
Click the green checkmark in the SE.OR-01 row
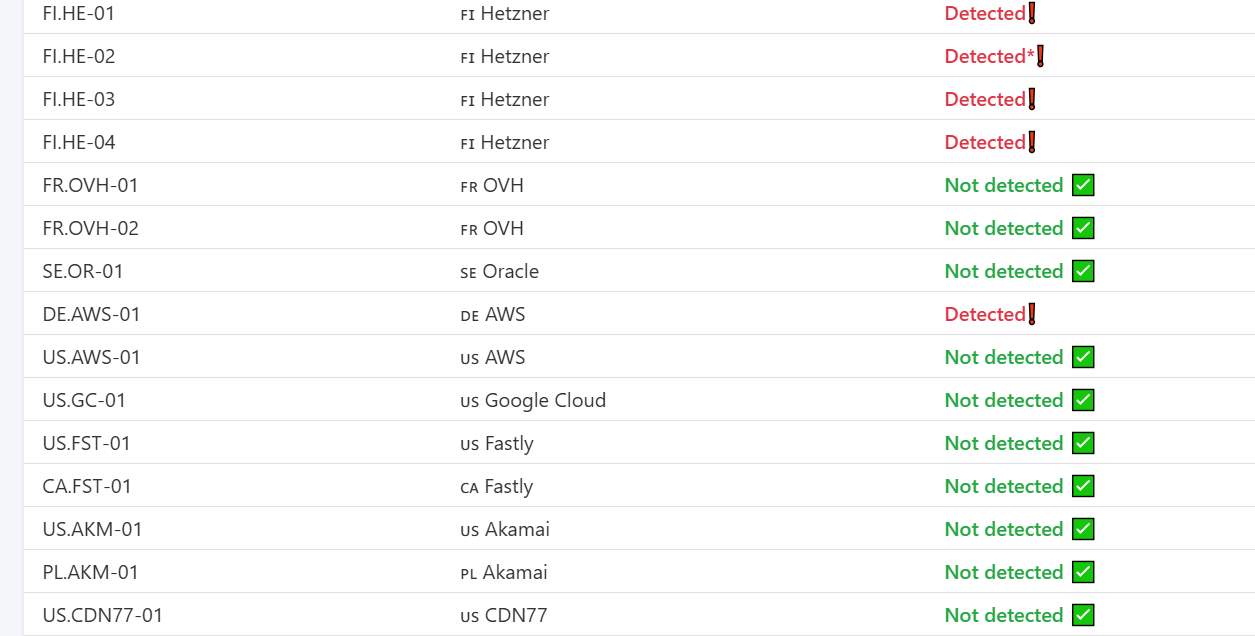[x=1083, y=271]
